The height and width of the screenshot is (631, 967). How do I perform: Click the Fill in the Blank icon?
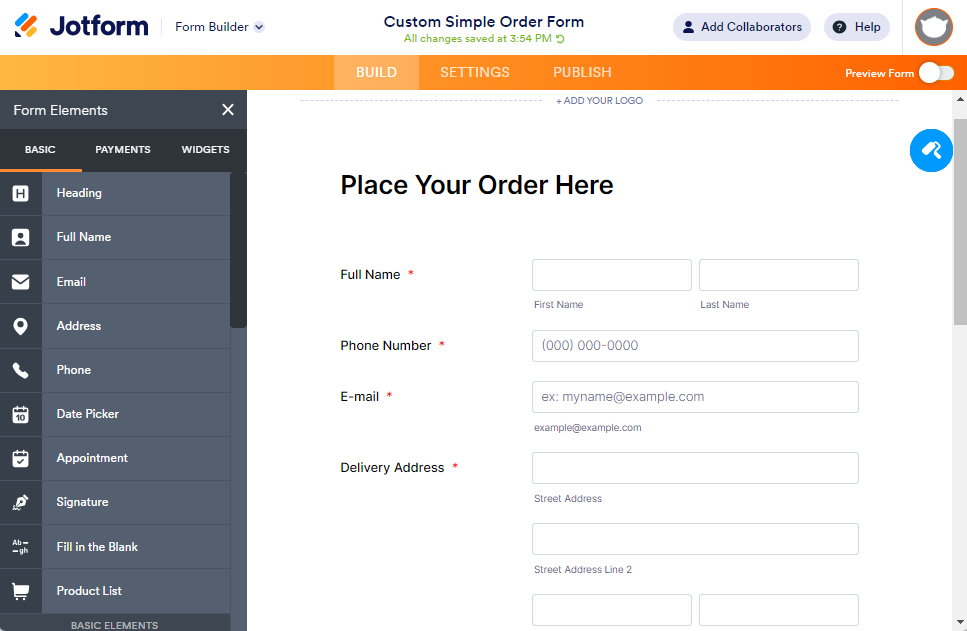pyautogui.click(x=20, y=546)
